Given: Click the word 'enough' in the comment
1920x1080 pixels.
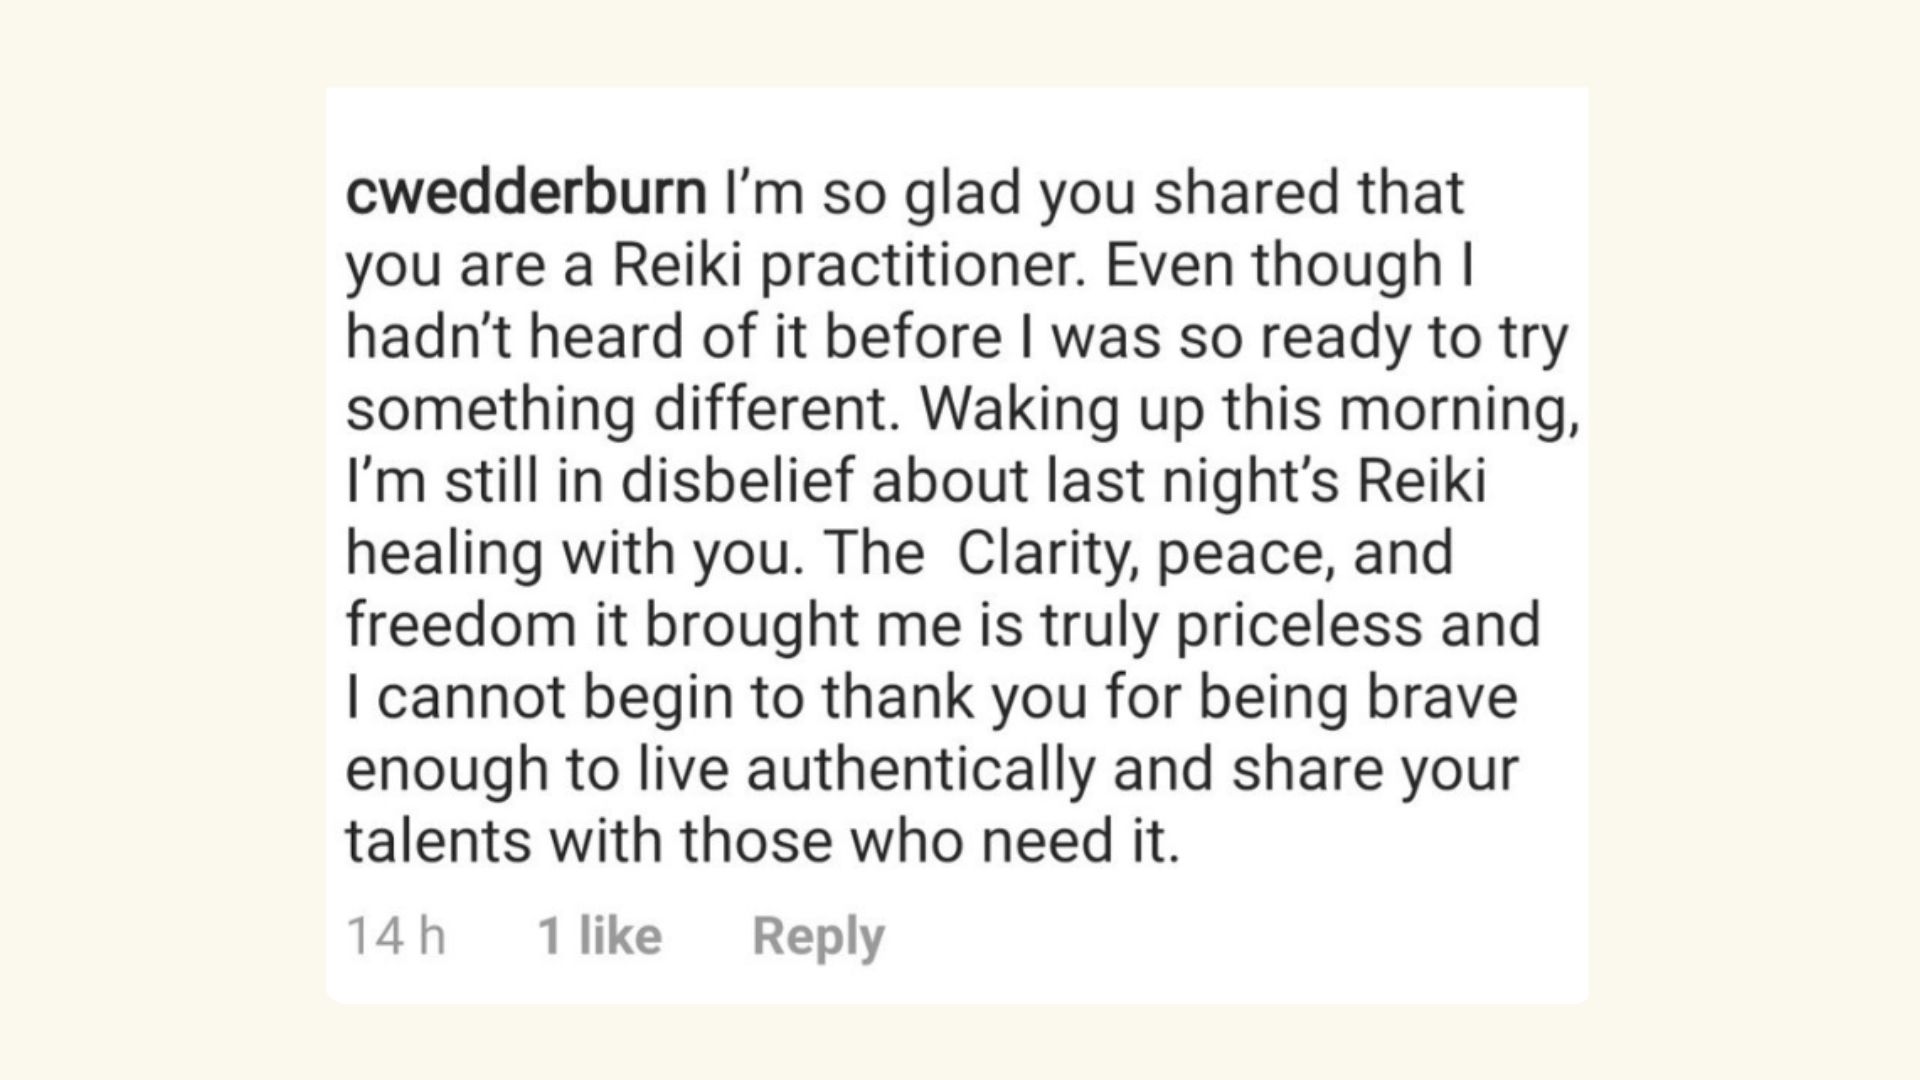Looking at the screenshot, I should tap(442, 769).
